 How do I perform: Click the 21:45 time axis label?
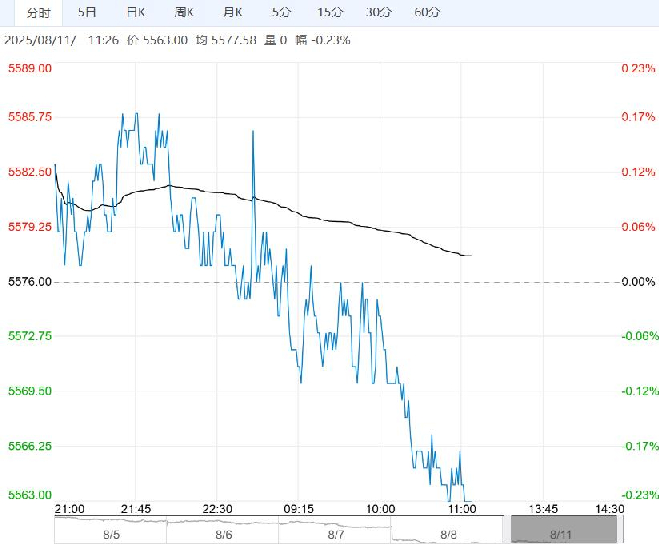(136, 509)
